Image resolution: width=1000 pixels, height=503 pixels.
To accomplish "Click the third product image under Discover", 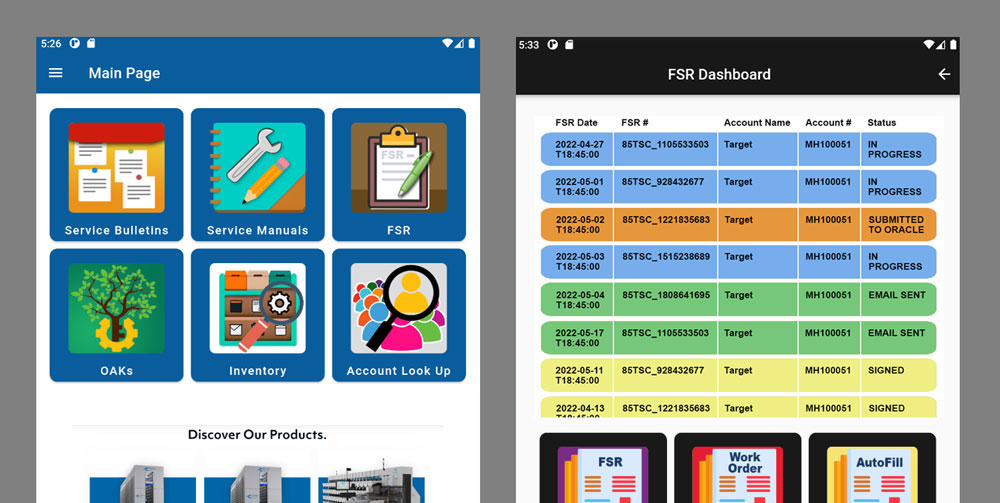I will 370,477.
